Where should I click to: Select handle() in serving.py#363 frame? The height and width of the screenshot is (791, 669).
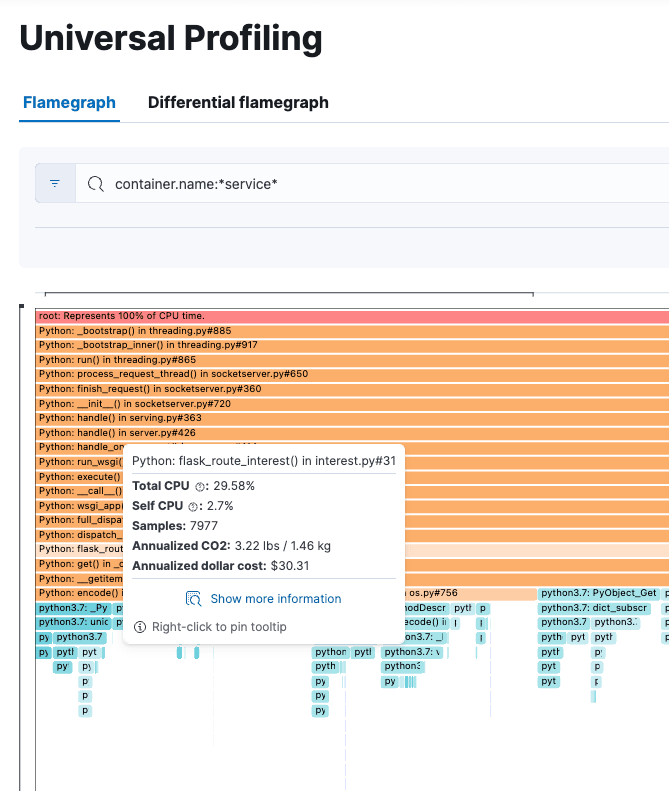[350, 418]
